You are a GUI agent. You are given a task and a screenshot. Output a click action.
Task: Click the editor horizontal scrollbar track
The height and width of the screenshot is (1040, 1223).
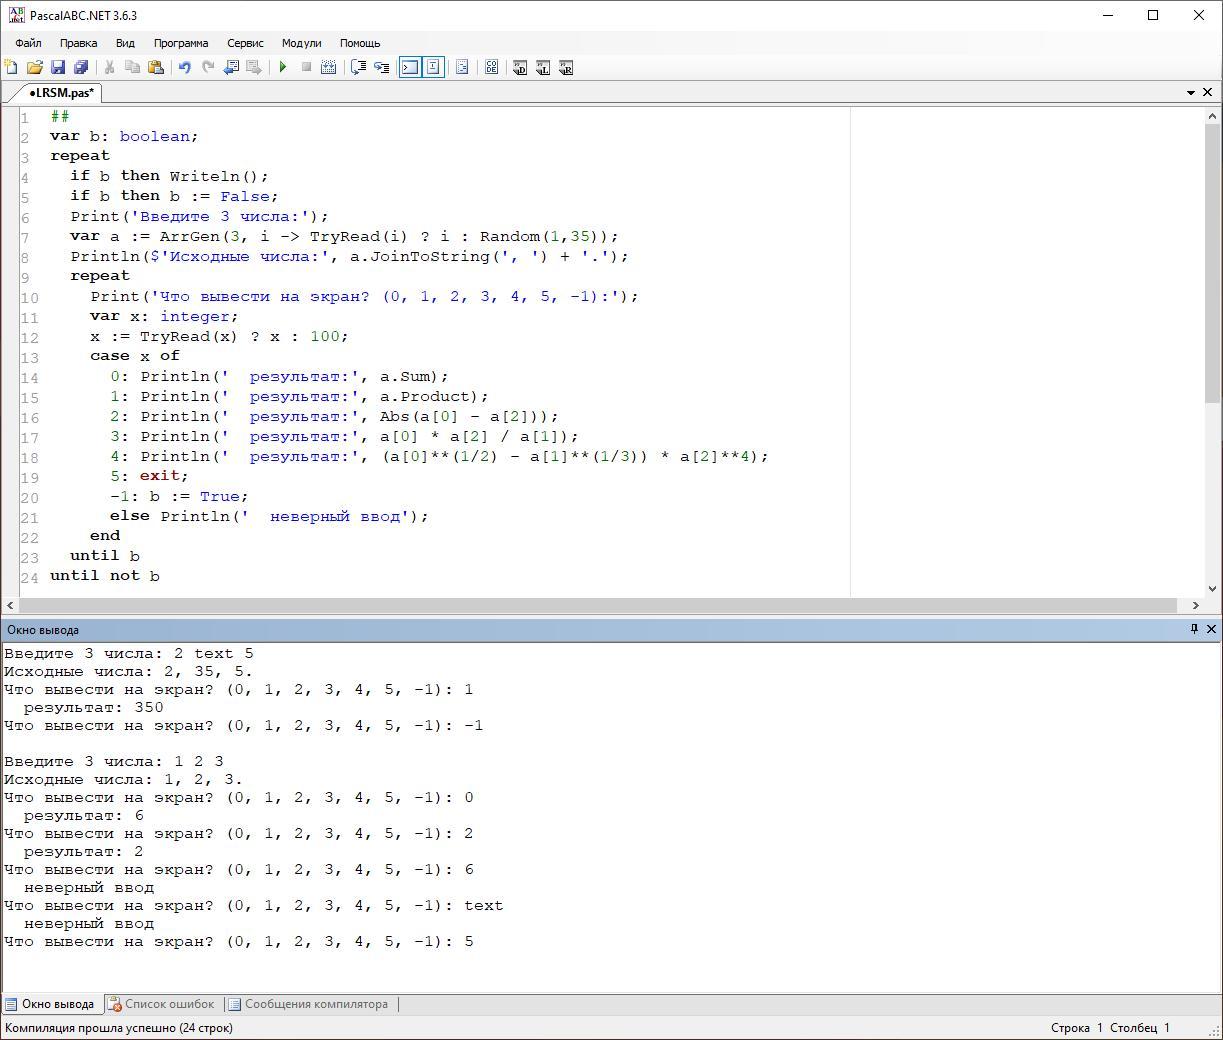click(x=600, y=605)
